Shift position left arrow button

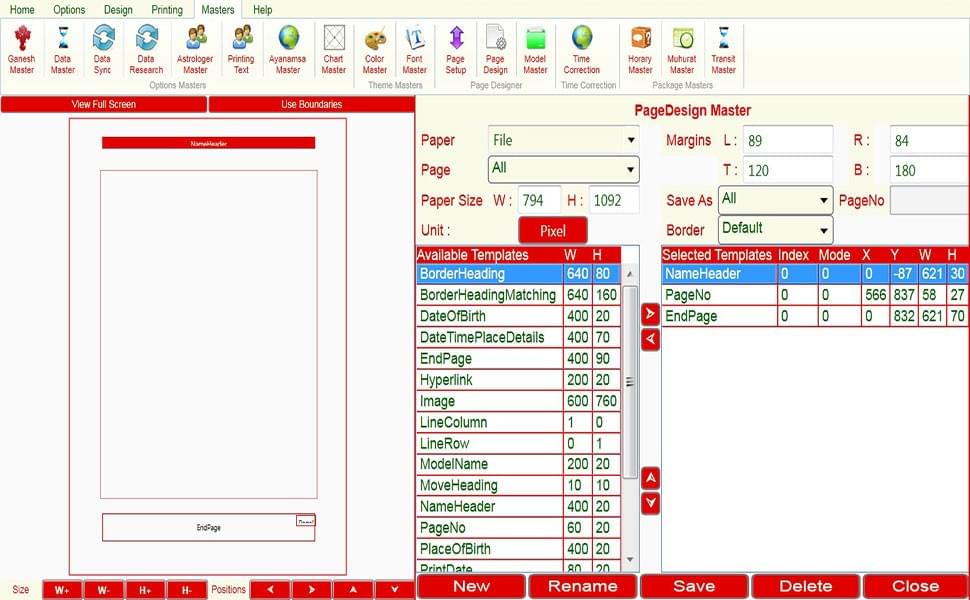click(270, 589)
